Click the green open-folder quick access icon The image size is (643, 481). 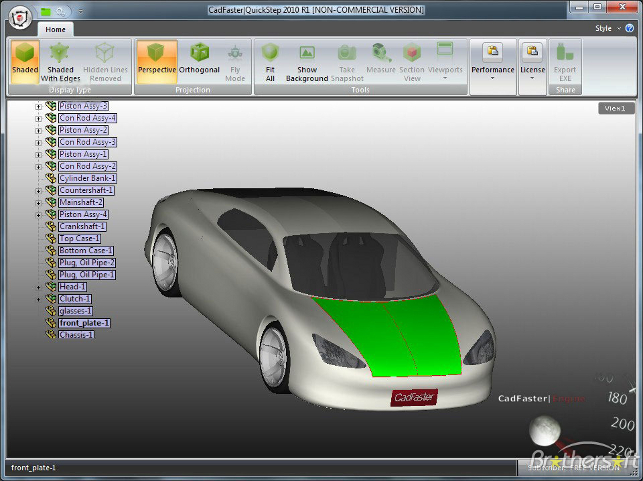(45, 11)
